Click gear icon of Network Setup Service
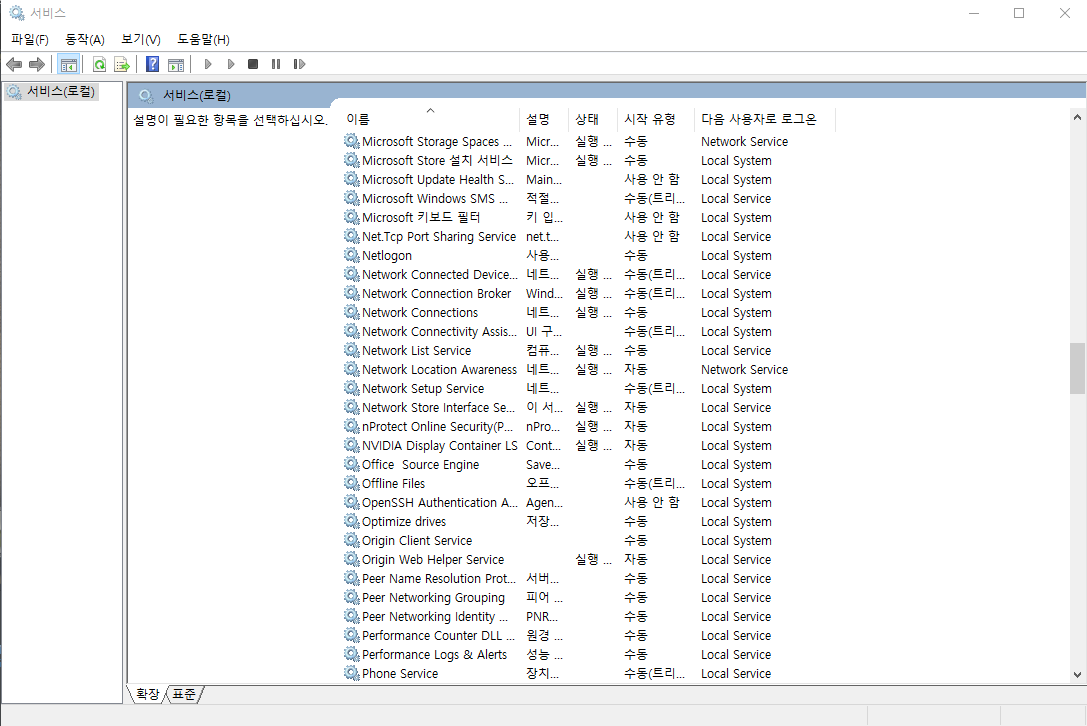 pos(352,388)
